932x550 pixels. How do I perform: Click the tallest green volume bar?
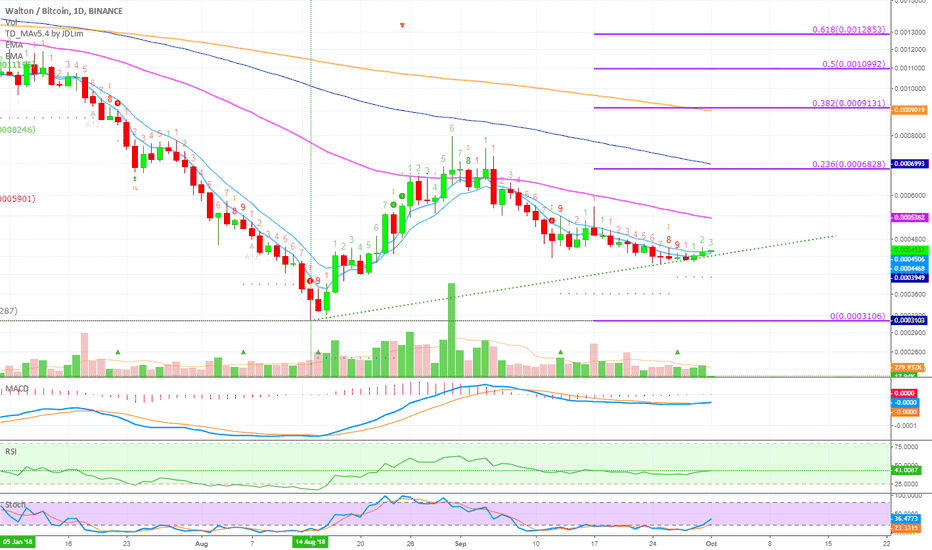[451, 330]
